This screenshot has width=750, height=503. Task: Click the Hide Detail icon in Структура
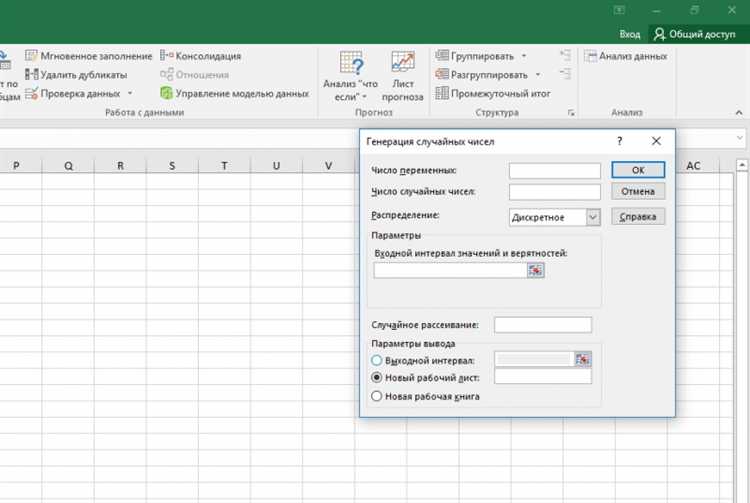(565, 74)
